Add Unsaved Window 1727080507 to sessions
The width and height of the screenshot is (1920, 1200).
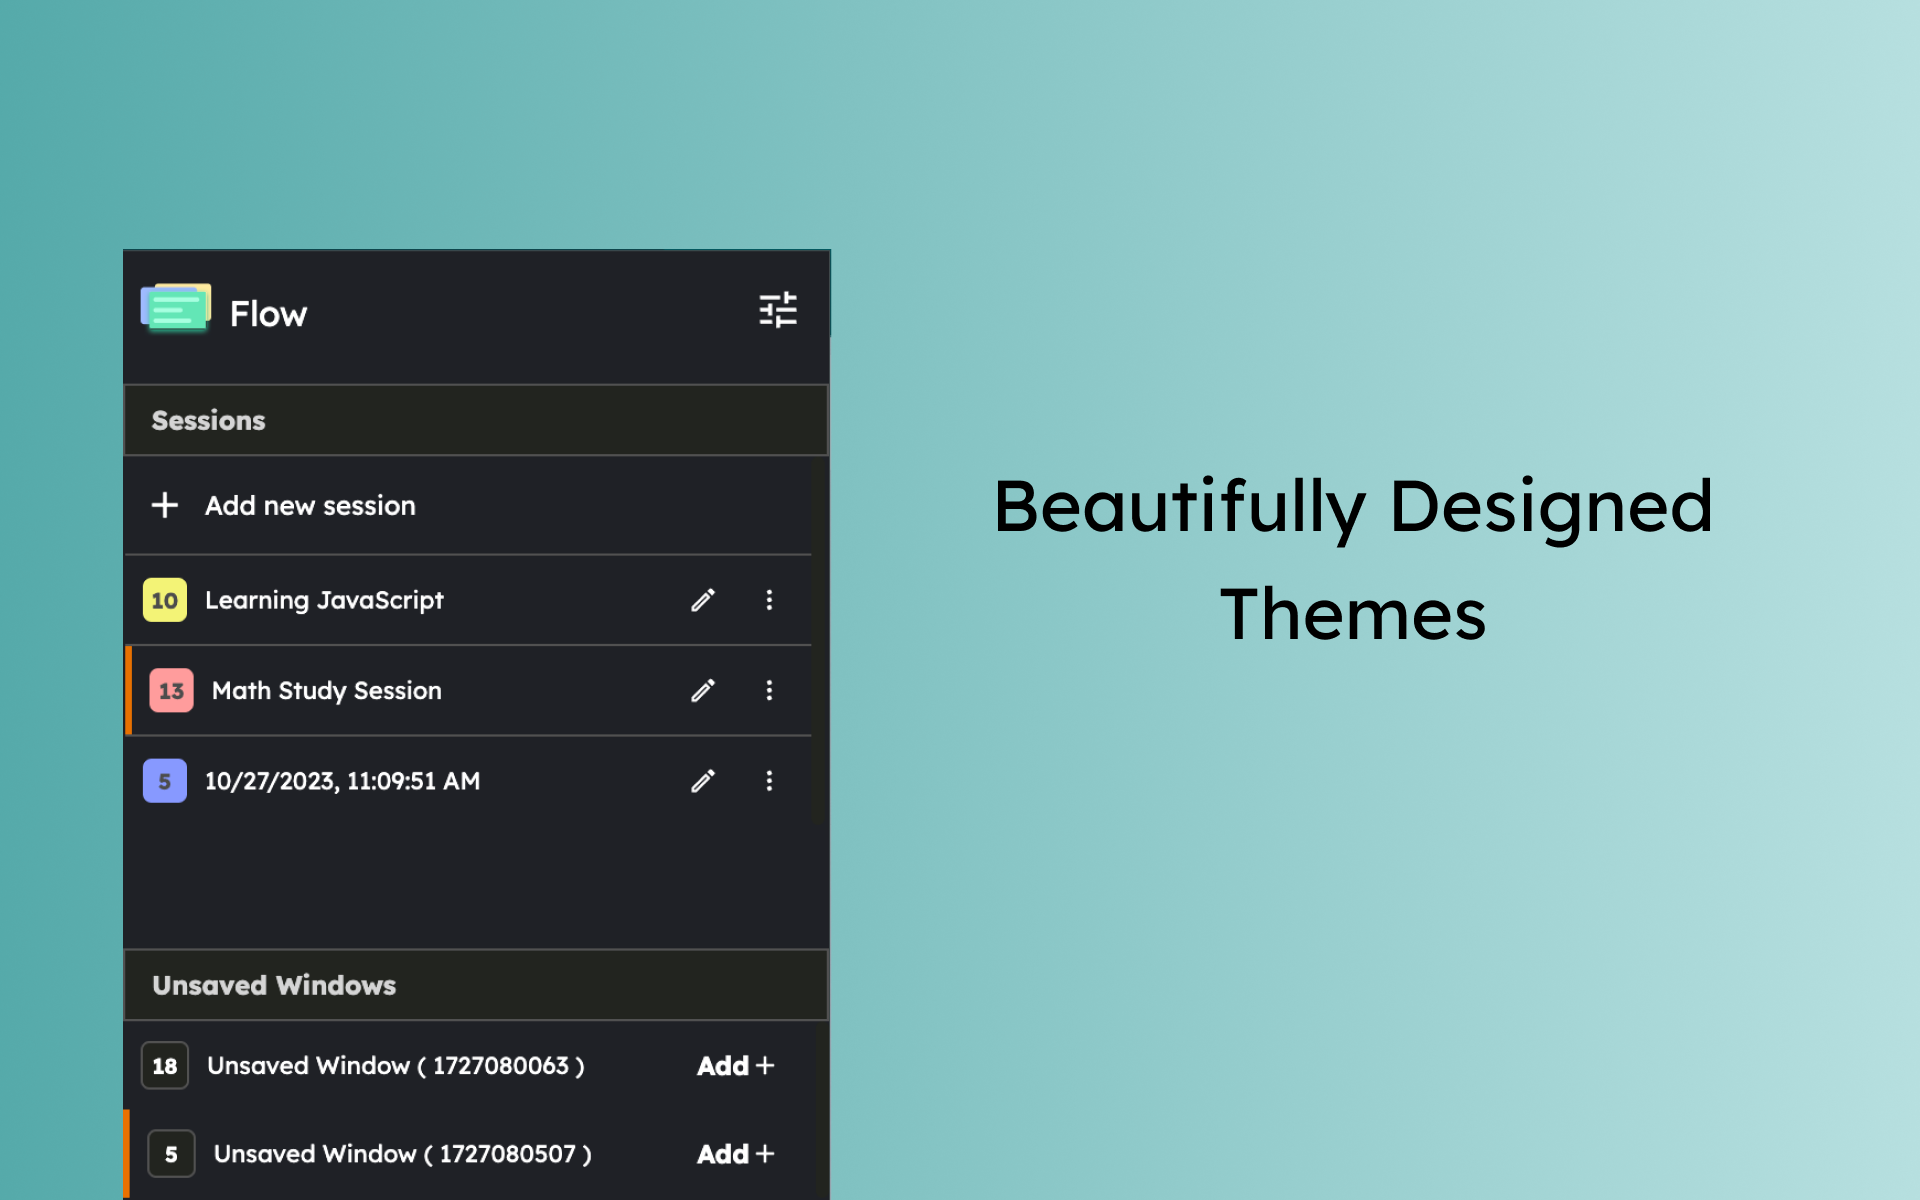point(735,1154)
